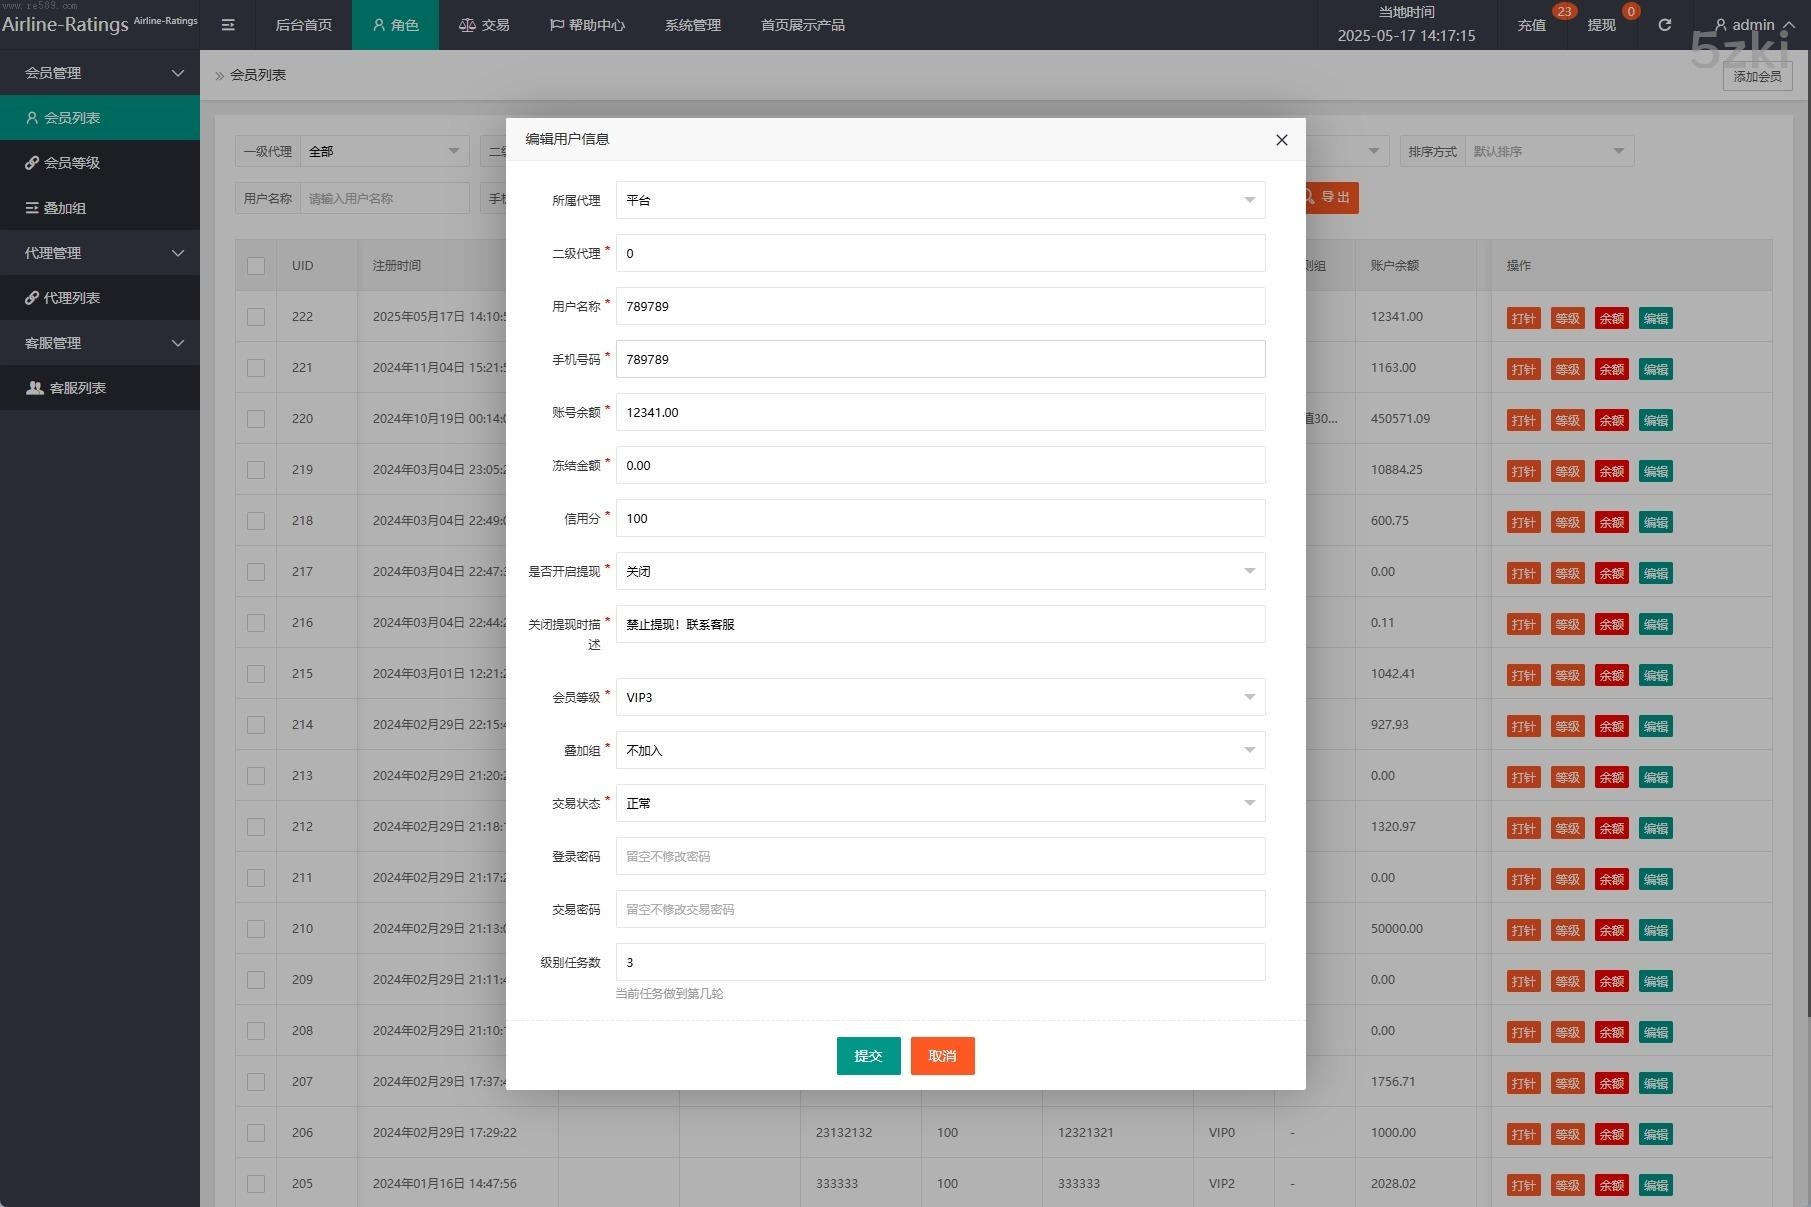The height and width of the screenshot is (1207, 1811).
Task: Refresh the page with the reload icon
Action: pyautogui.click(x=1664, y=25)
